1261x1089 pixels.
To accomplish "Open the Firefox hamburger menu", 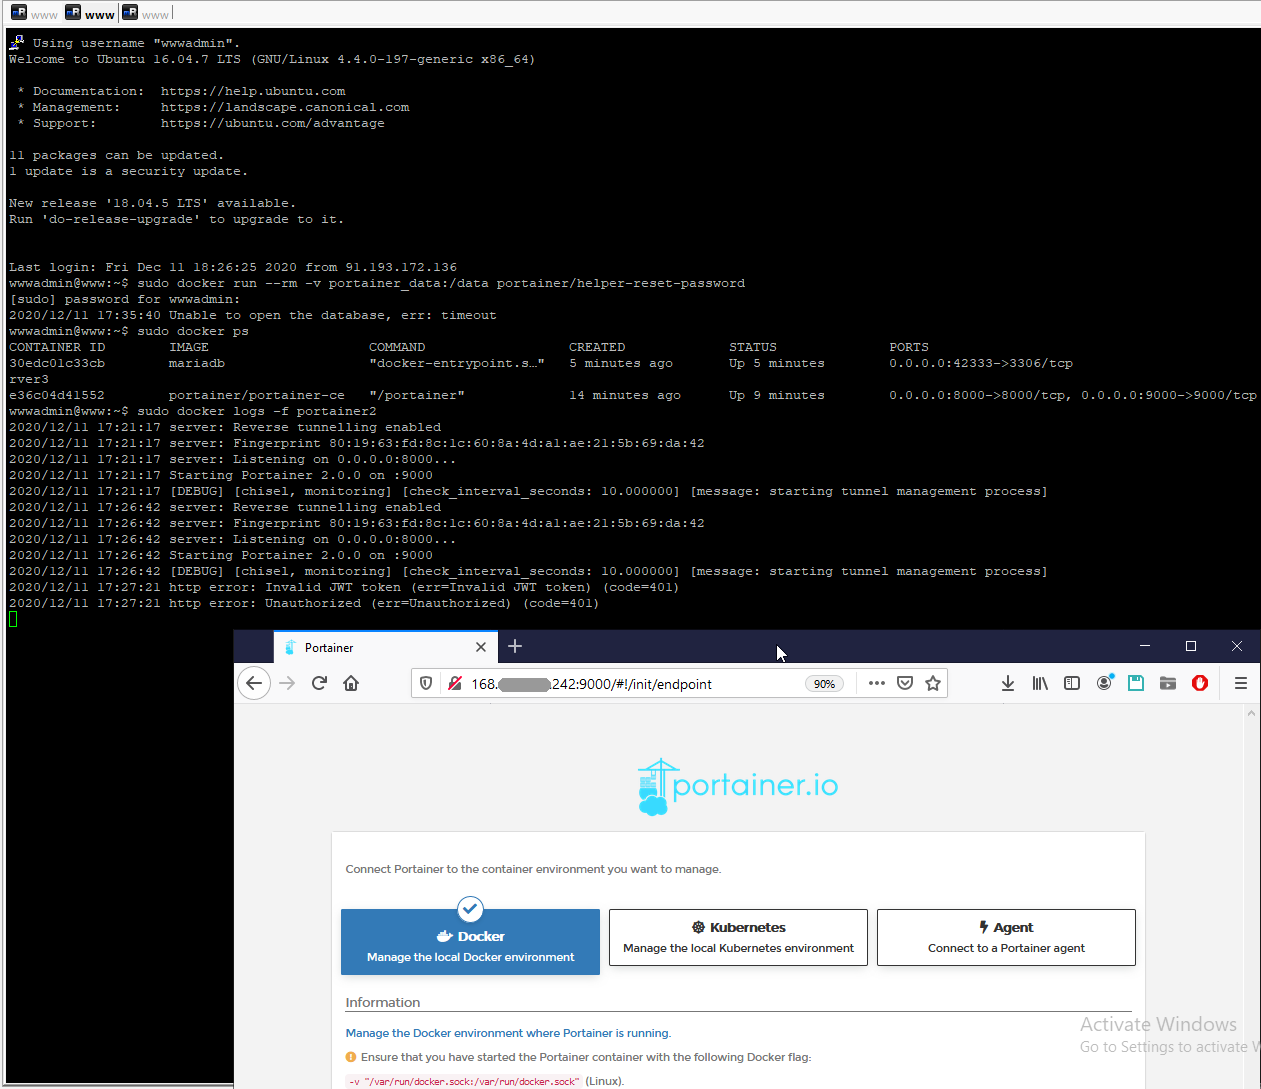I will tap(1241, 683).
